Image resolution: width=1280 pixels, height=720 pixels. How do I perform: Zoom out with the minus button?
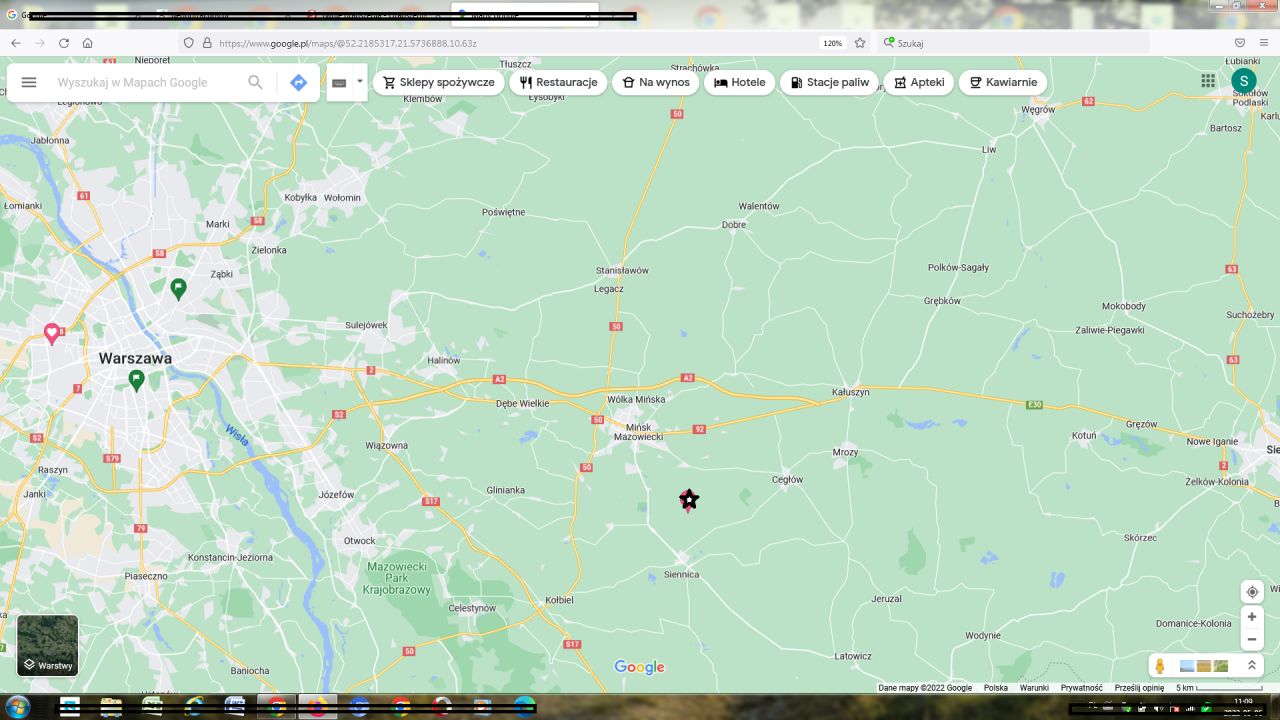pyautogui.click(x=1252, y=640)
